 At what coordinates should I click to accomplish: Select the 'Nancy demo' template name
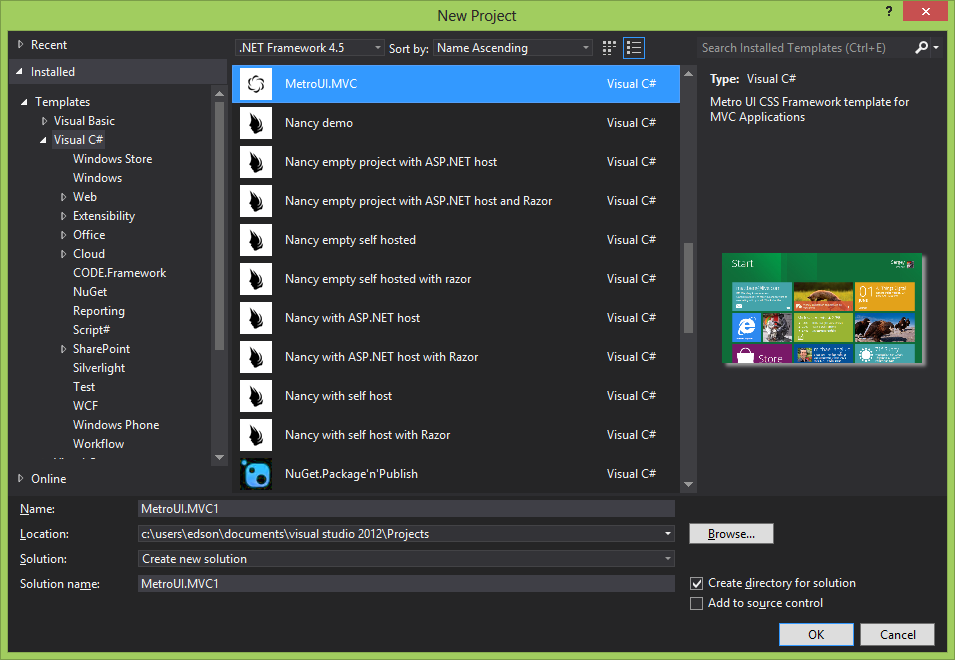click(x=319, y=123)
